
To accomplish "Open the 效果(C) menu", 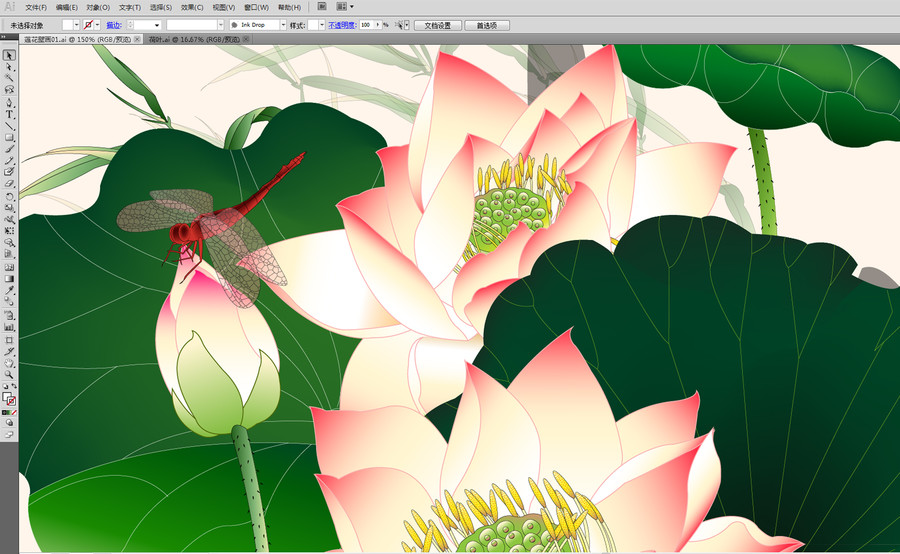I will click(192, 7).
